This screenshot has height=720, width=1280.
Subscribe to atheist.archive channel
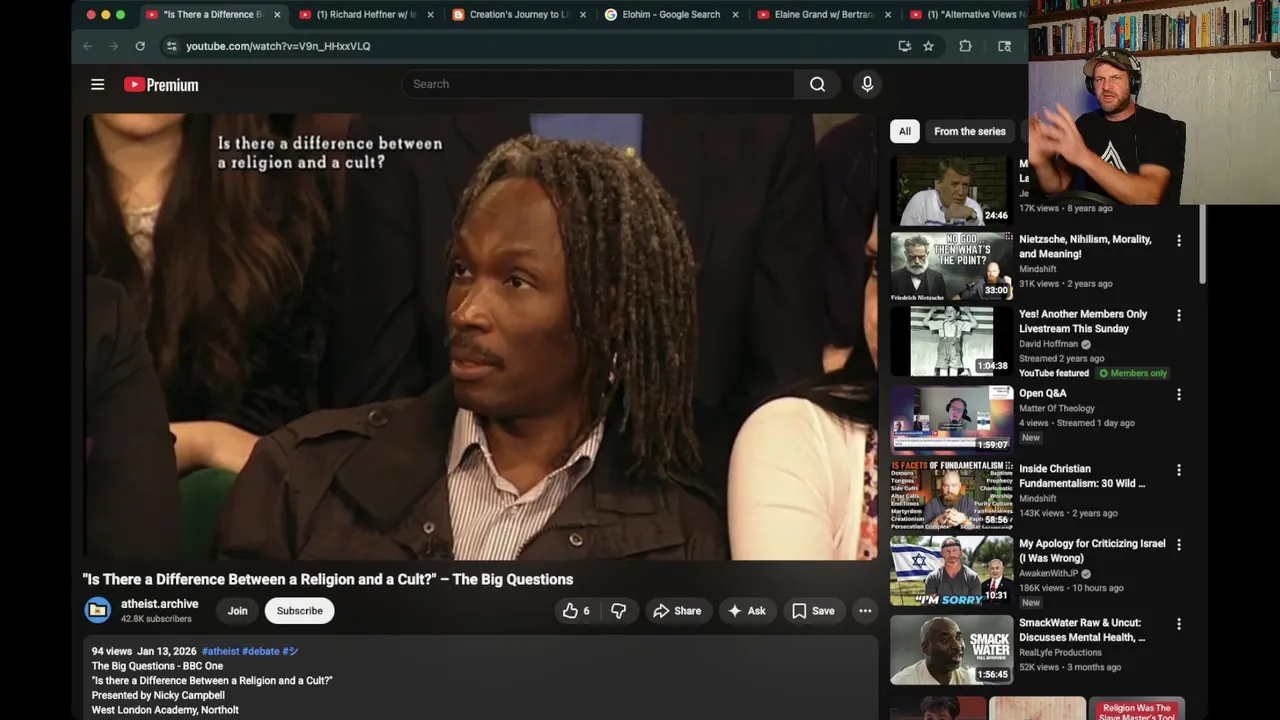[299, 611]
